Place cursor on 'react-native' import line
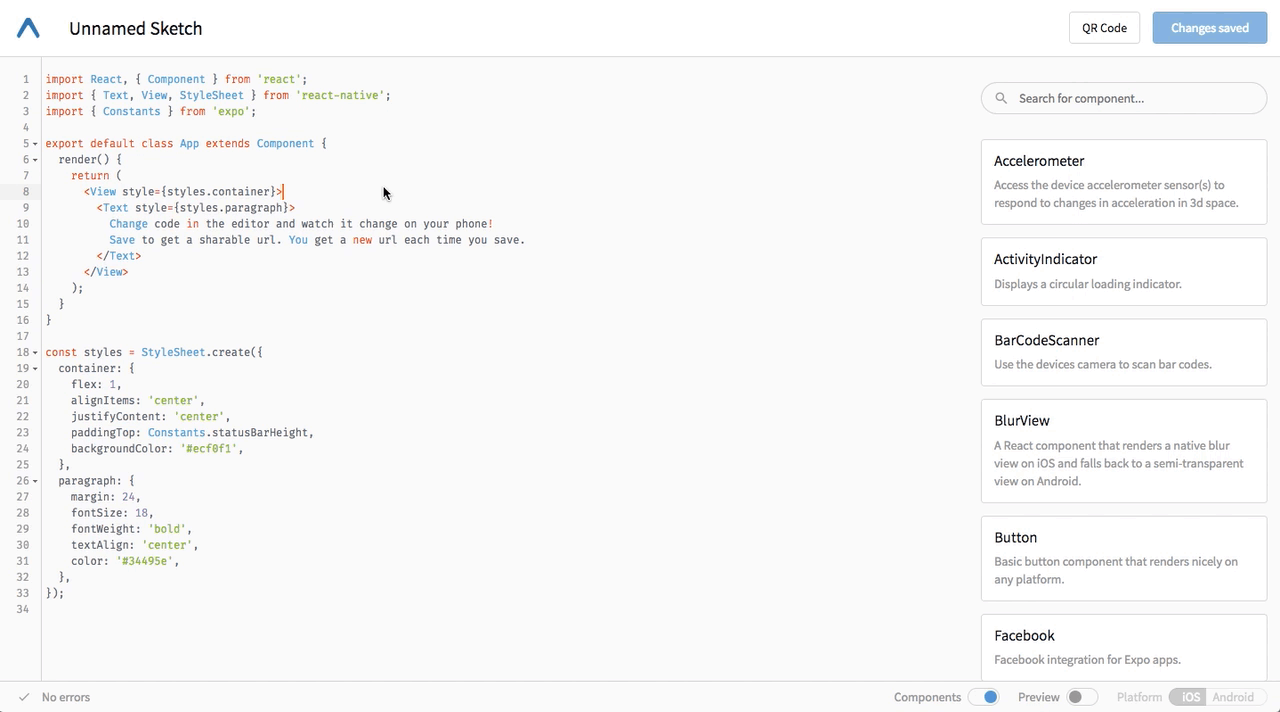This screenshot has height=712, width=1280. pos(218,95)
